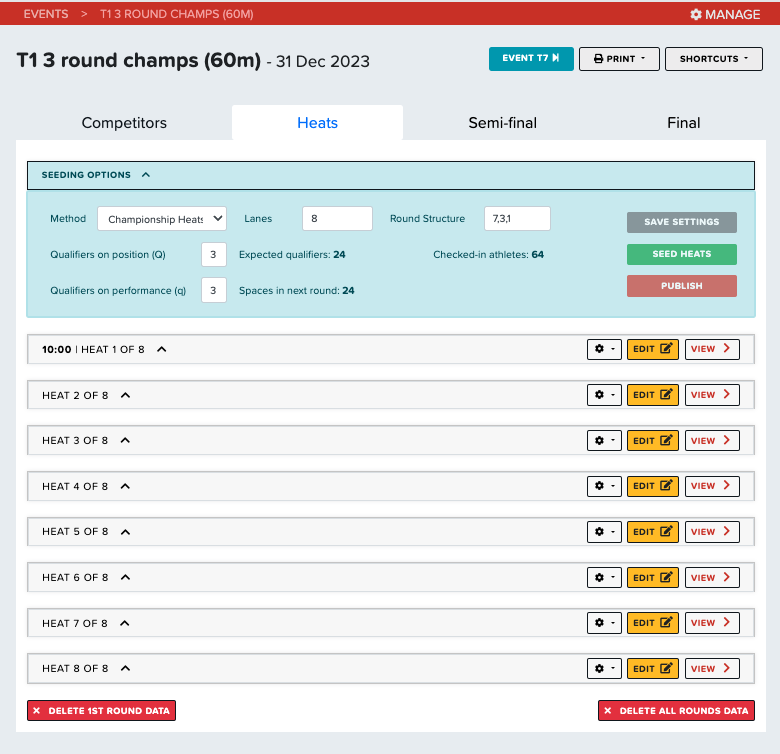Switch to the Semi-final tab

pos(502,123)
